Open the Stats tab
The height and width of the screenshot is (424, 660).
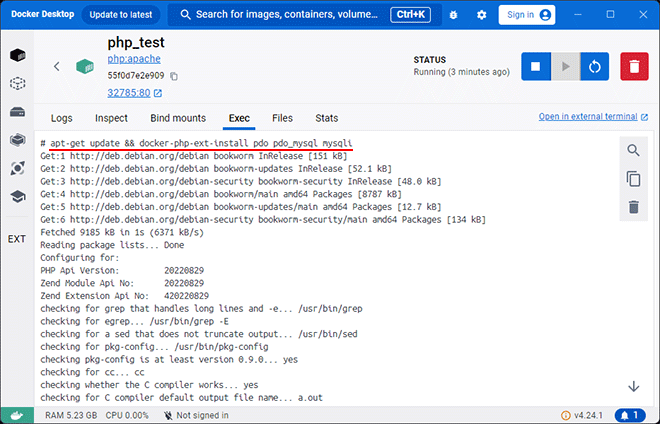326,118
